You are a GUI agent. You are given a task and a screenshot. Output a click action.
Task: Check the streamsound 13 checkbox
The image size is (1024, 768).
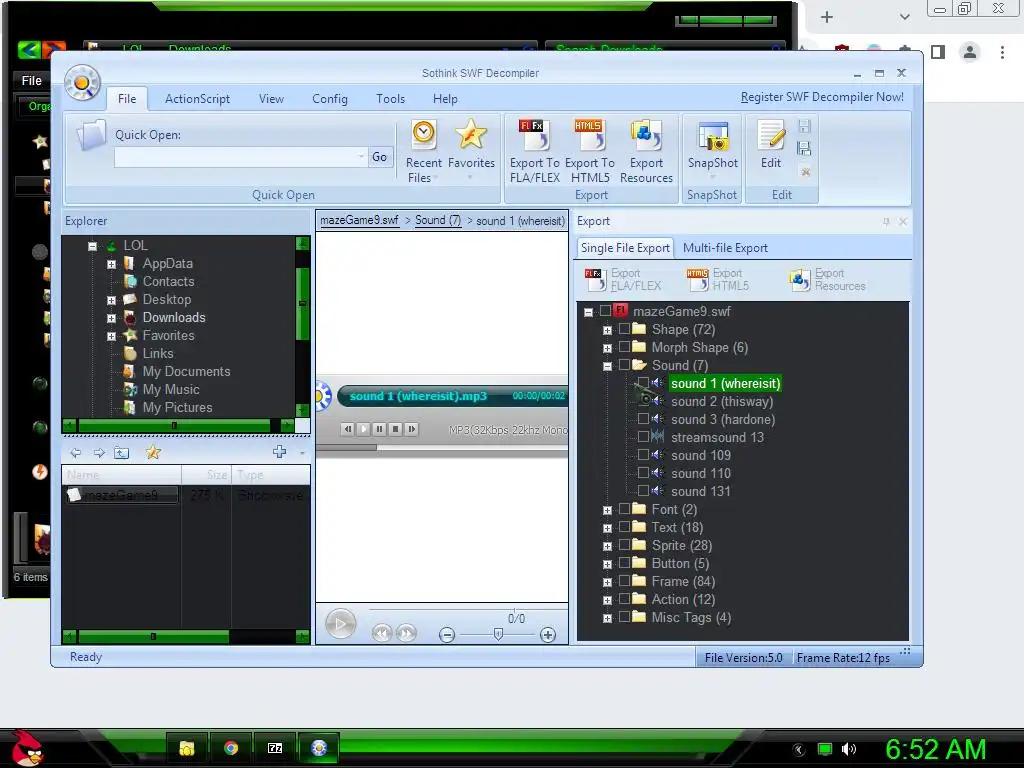tap(643, 436)
